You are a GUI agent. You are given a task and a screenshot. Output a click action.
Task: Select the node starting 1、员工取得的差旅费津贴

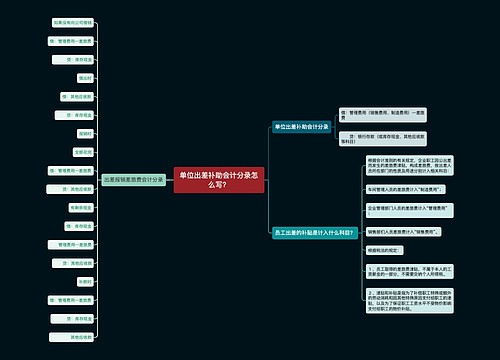410,271
